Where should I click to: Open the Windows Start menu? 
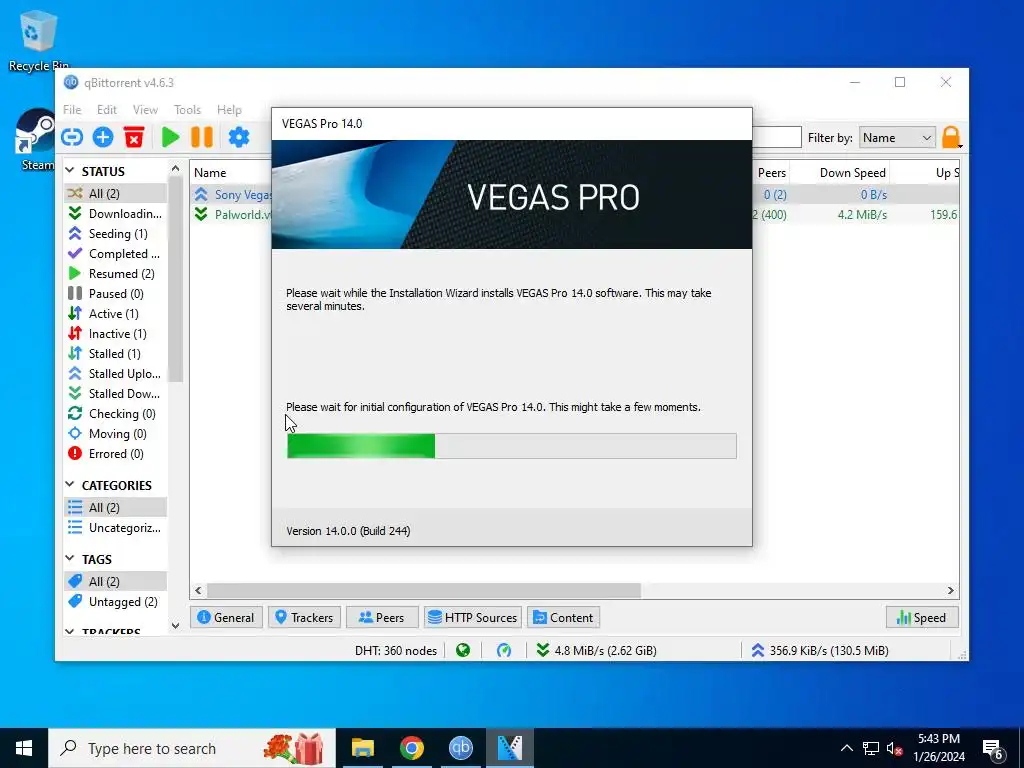tap(24, 748)
